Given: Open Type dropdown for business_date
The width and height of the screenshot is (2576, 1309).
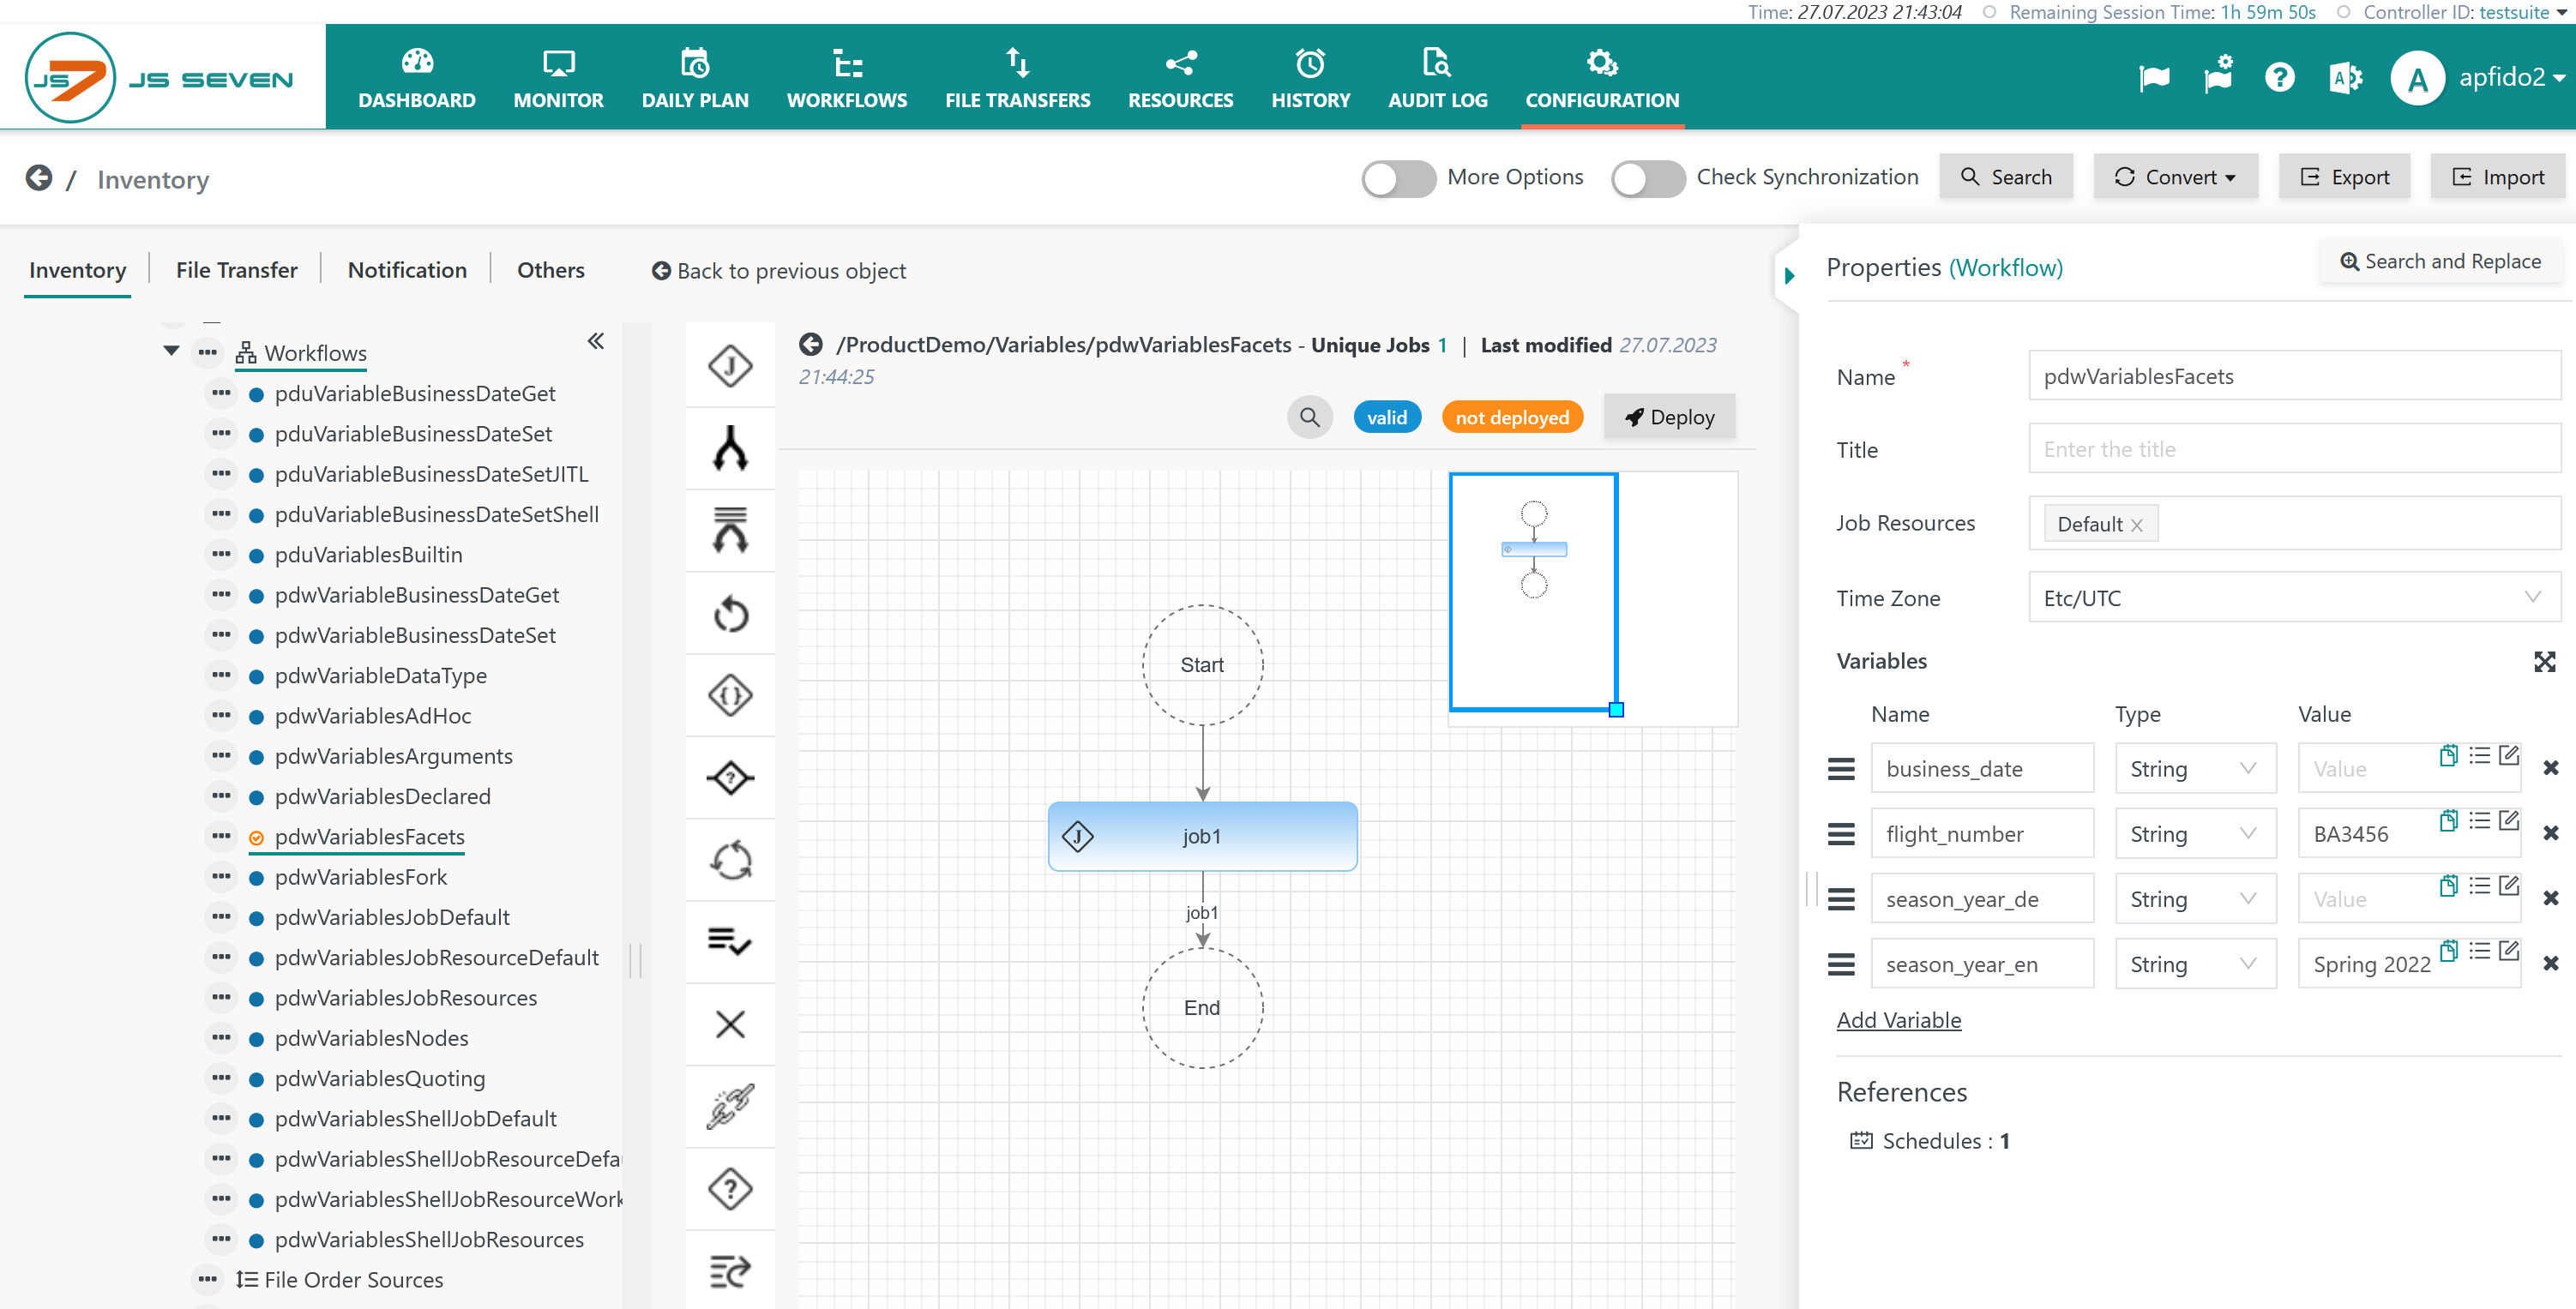Looking at the screenshot, I should pos(2194,768).
